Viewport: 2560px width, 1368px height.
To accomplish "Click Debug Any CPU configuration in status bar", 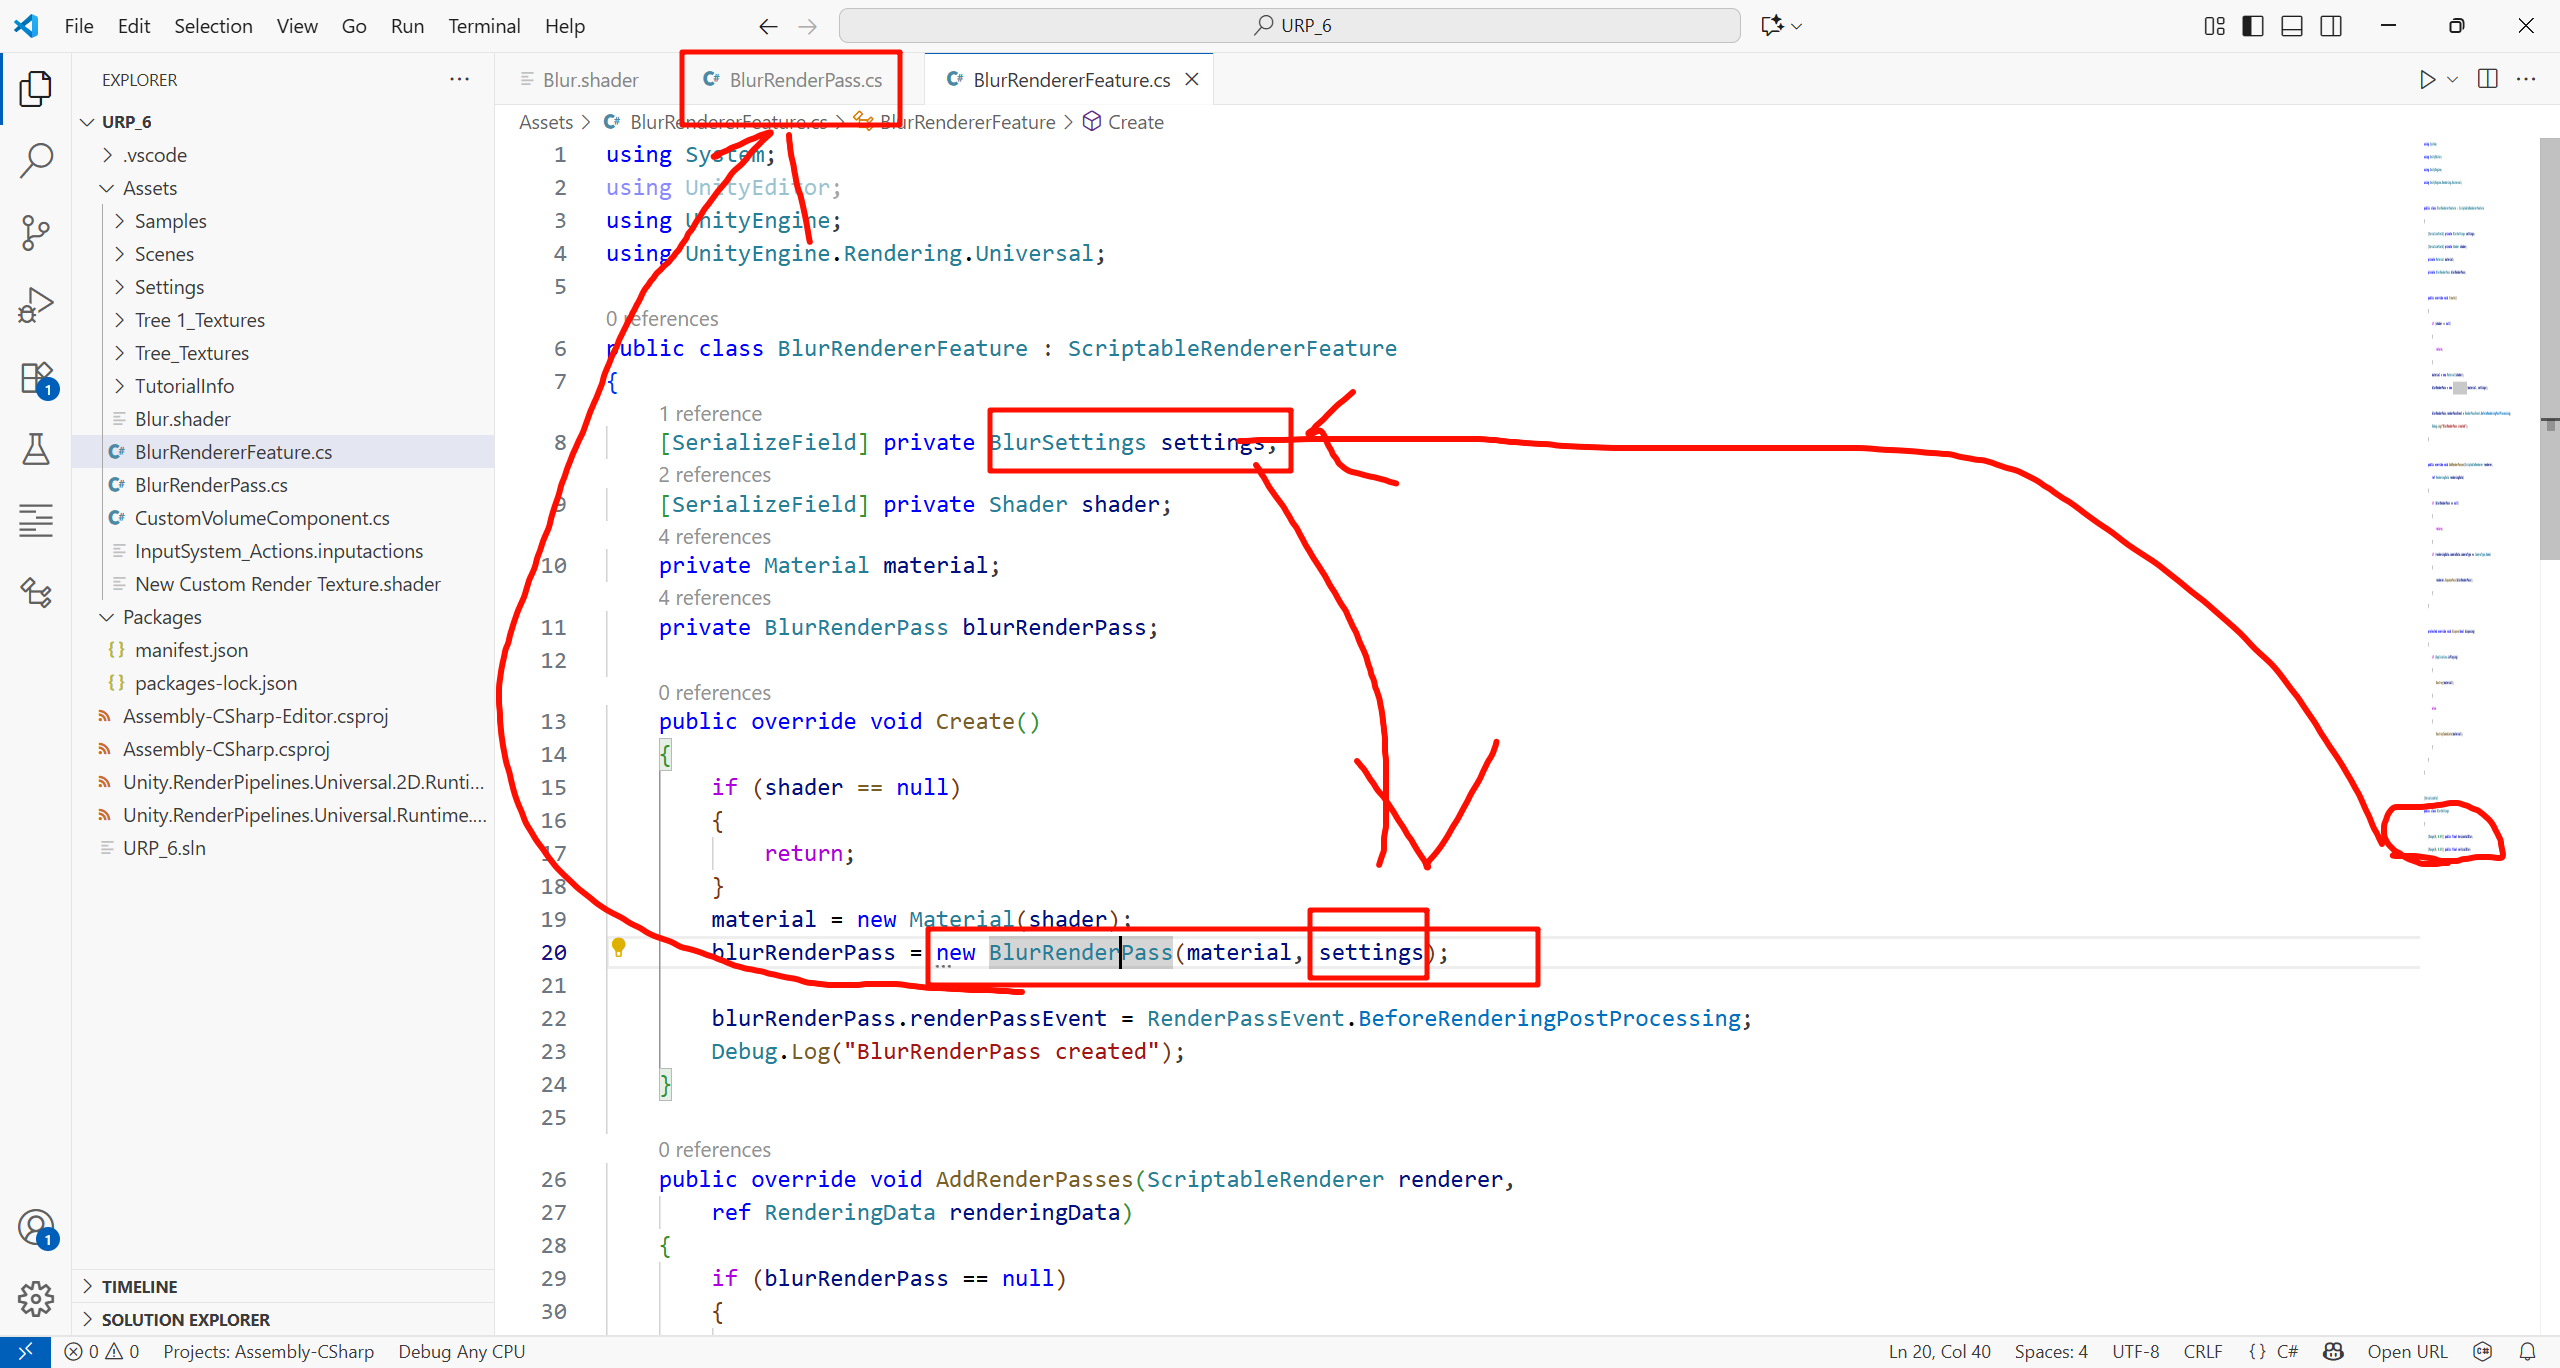I will (x=462, y=1352).
